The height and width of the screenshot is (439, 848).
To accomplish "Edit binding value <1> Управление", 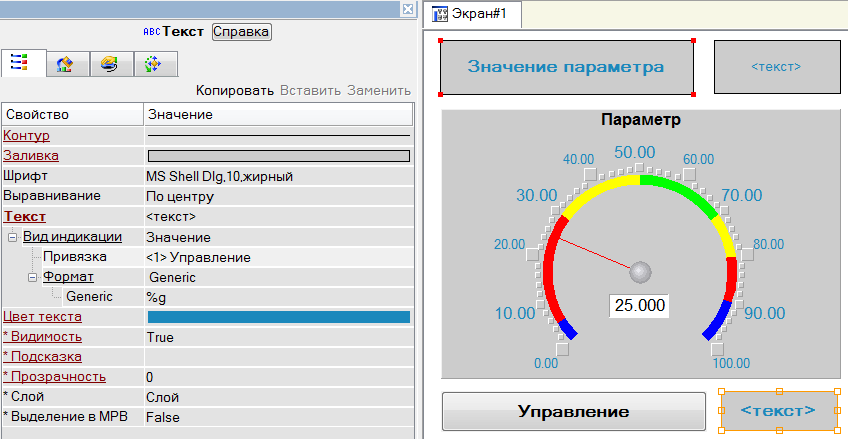I will click(198, 258).
